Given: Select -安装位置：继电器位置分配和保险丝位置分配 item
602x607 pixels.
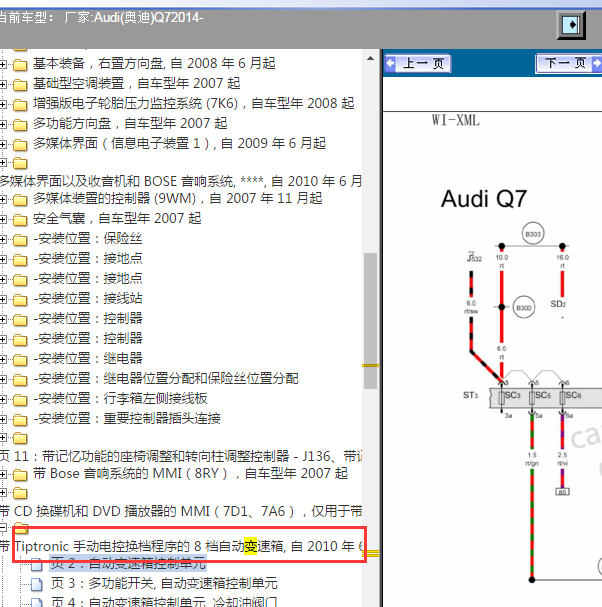Looking at the screenshot, I should click(166, 378).
